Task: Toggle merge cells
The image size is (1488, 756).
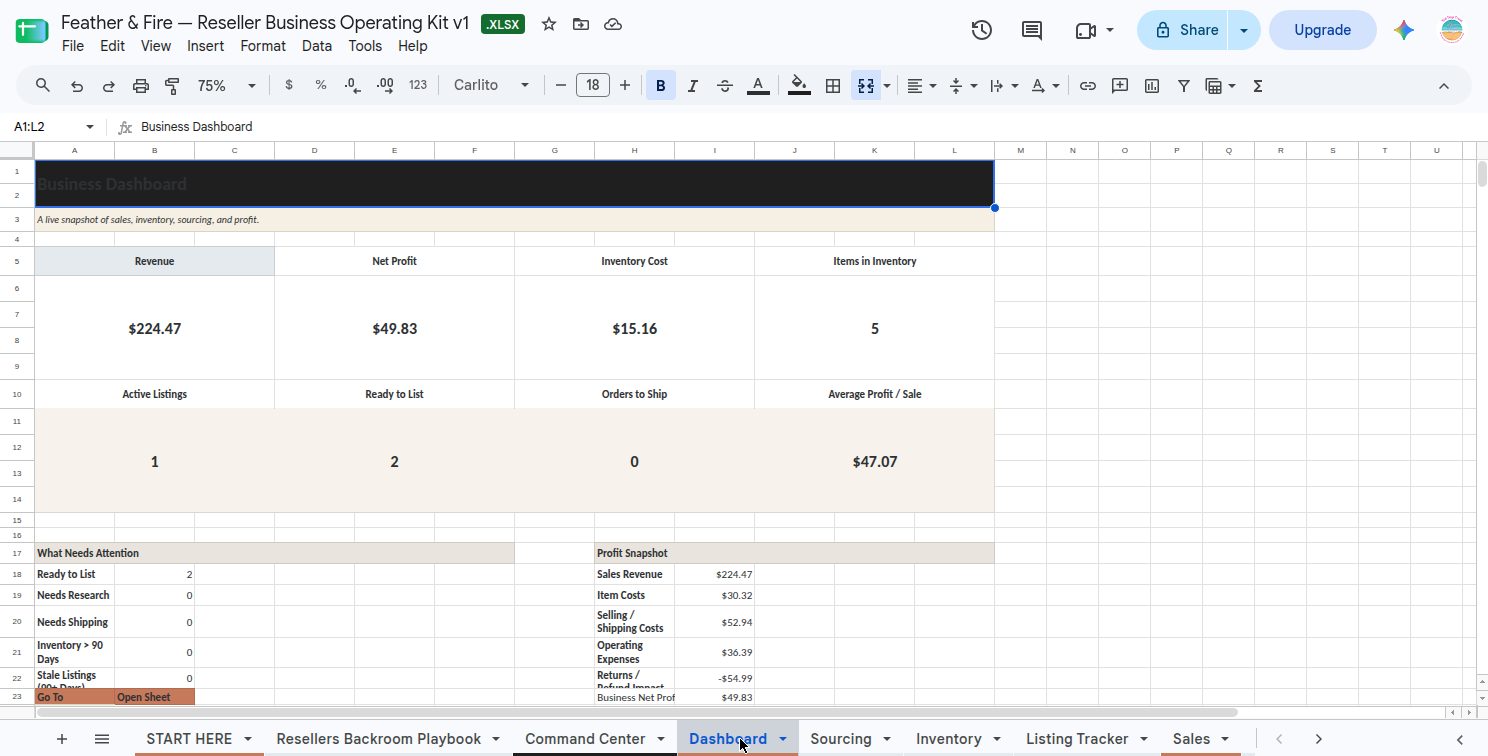Action: point(865,86)
